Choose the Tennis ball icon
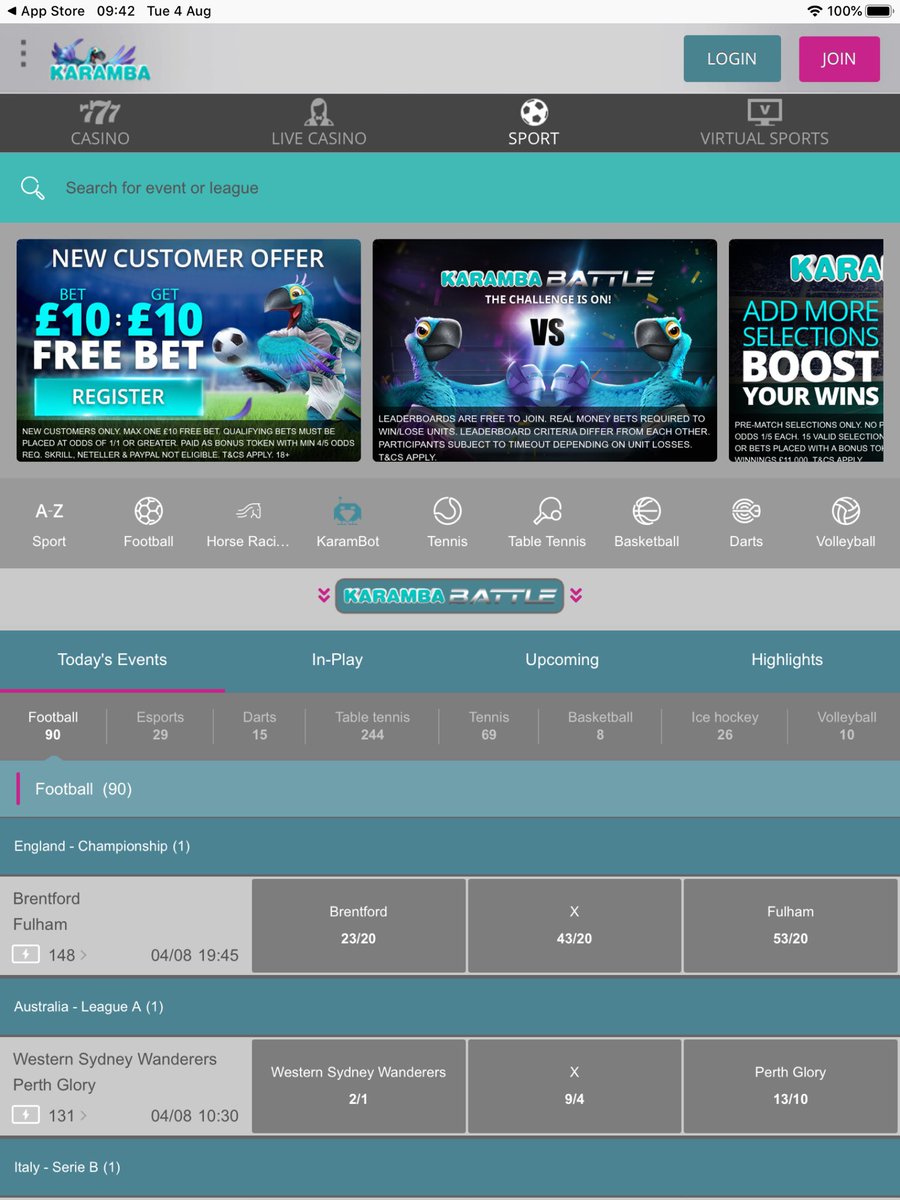900x1200 pixels. (x=447, y=524)
